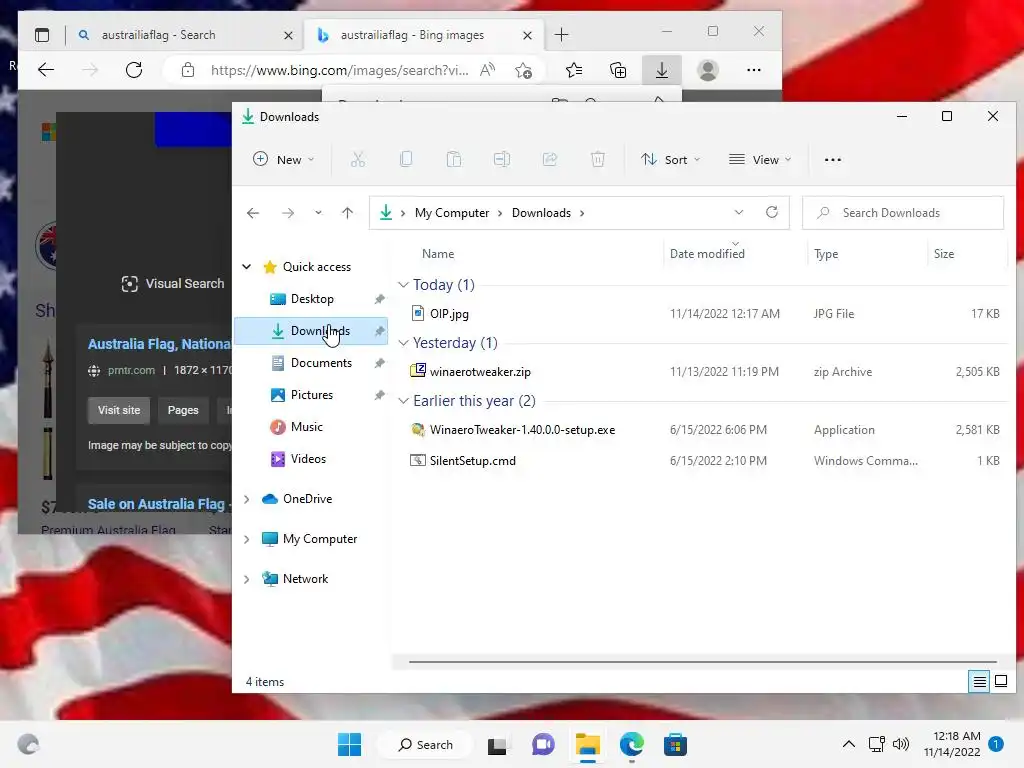This screenshot has width=1024, height=768.
Task: Open Edge profile avatar icon
Action: coord(708,70)
